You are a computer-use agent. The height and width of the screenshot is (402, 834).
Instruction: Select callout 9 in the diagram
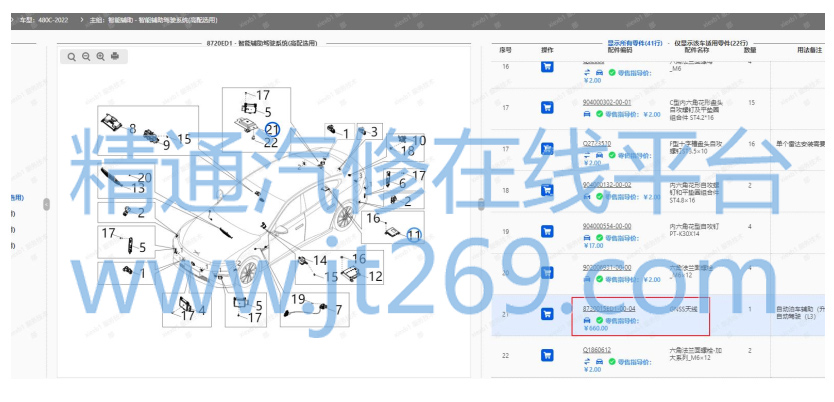pyautogui.click(x=166, y=144)
